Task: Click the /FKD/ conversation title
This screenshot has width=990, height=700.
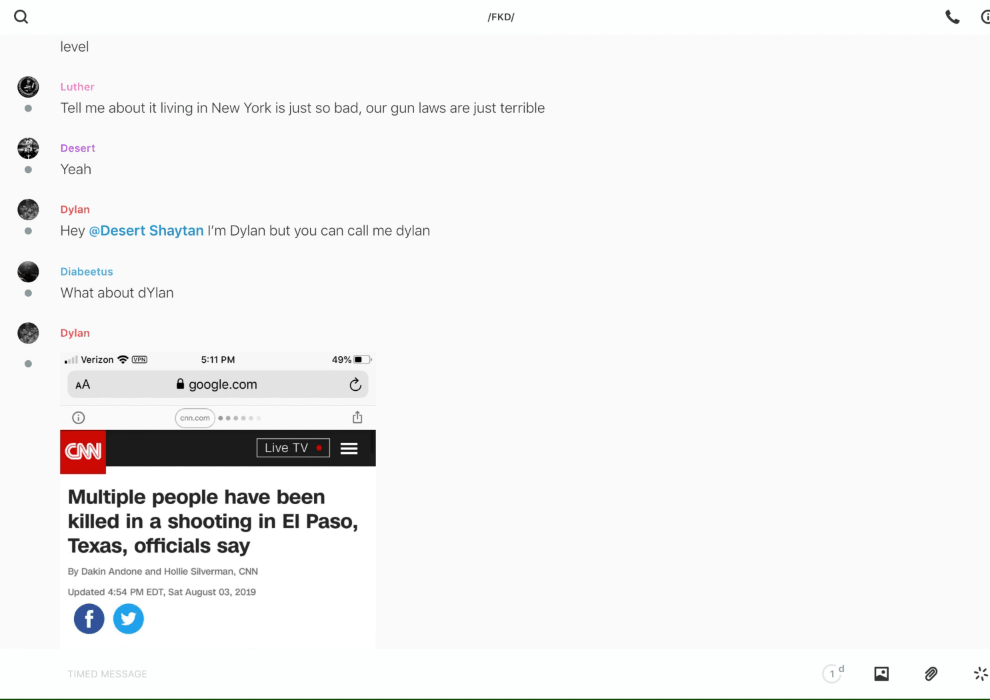Action: tap(501, 17)
